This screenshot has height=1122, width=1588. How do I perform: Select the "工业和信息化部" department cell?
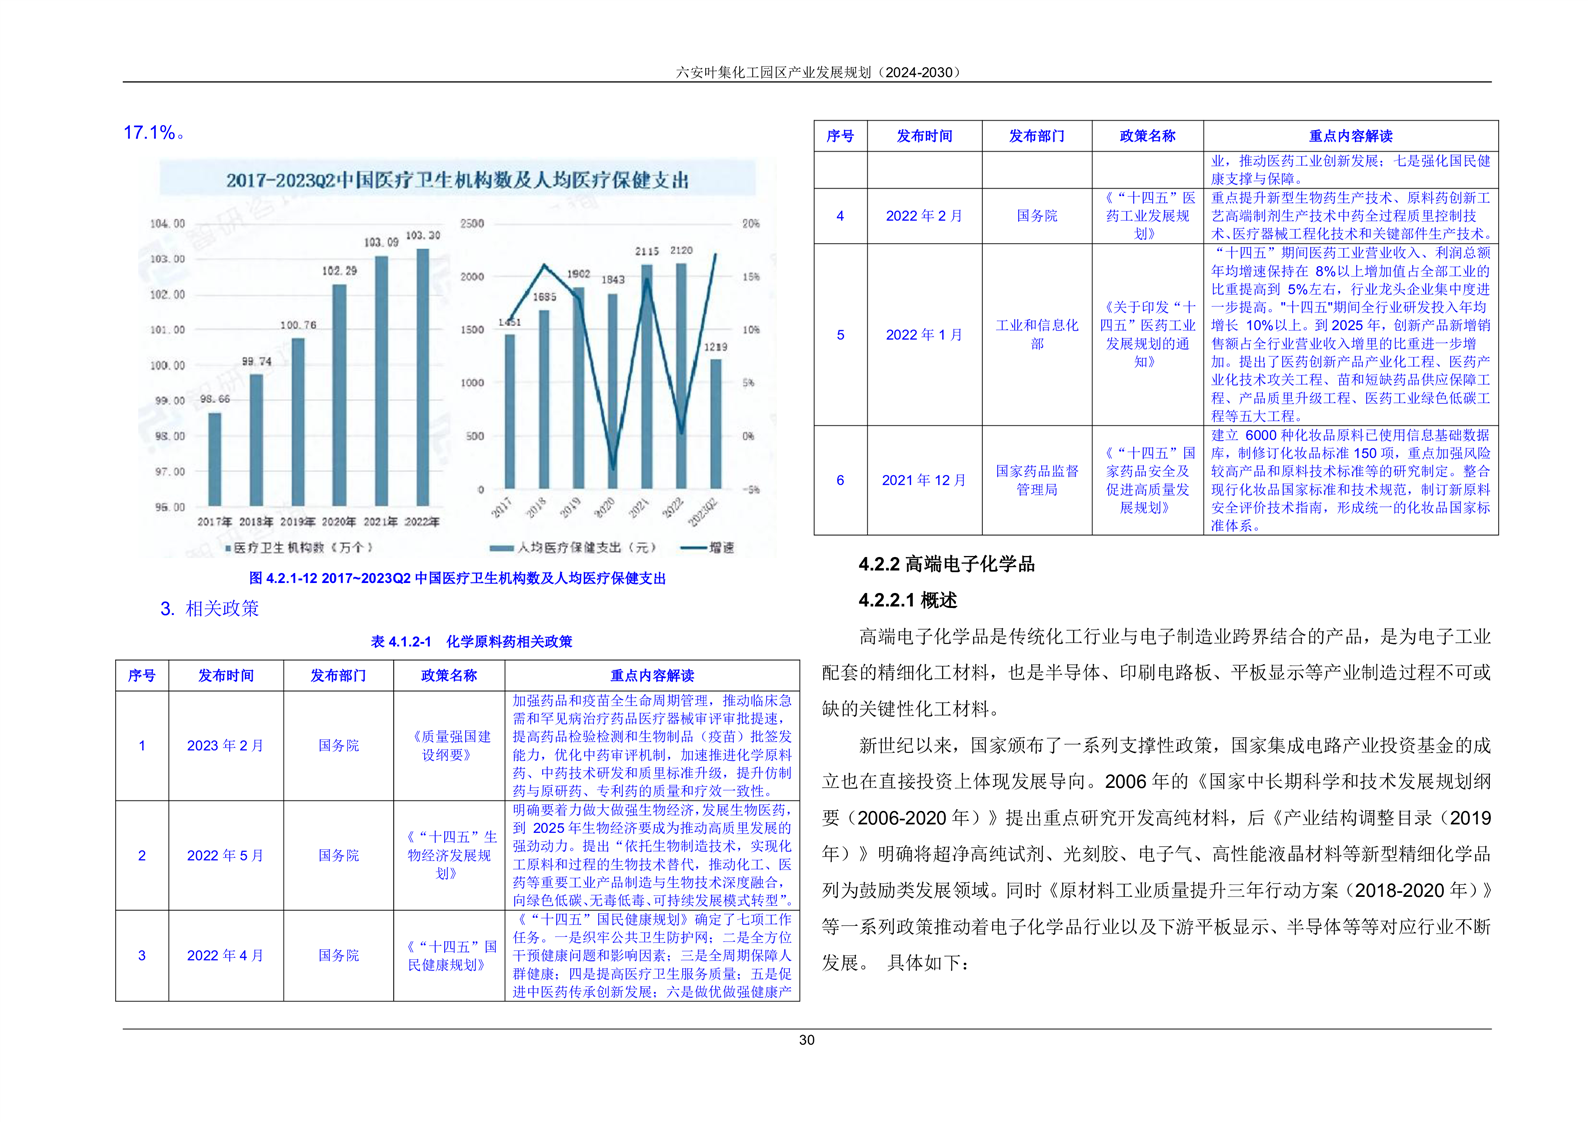1036,334
